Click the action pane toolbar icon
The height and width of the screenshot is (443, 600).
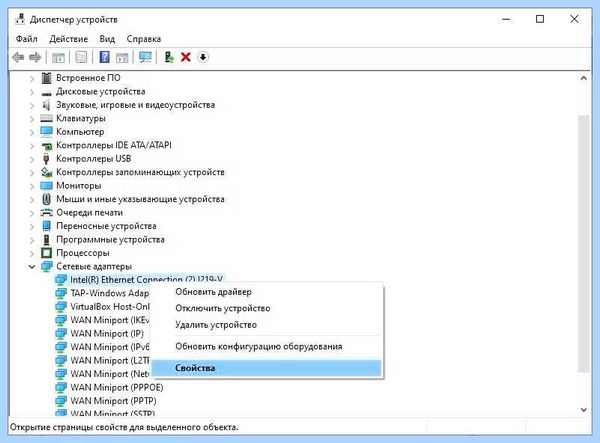[122, 57]
